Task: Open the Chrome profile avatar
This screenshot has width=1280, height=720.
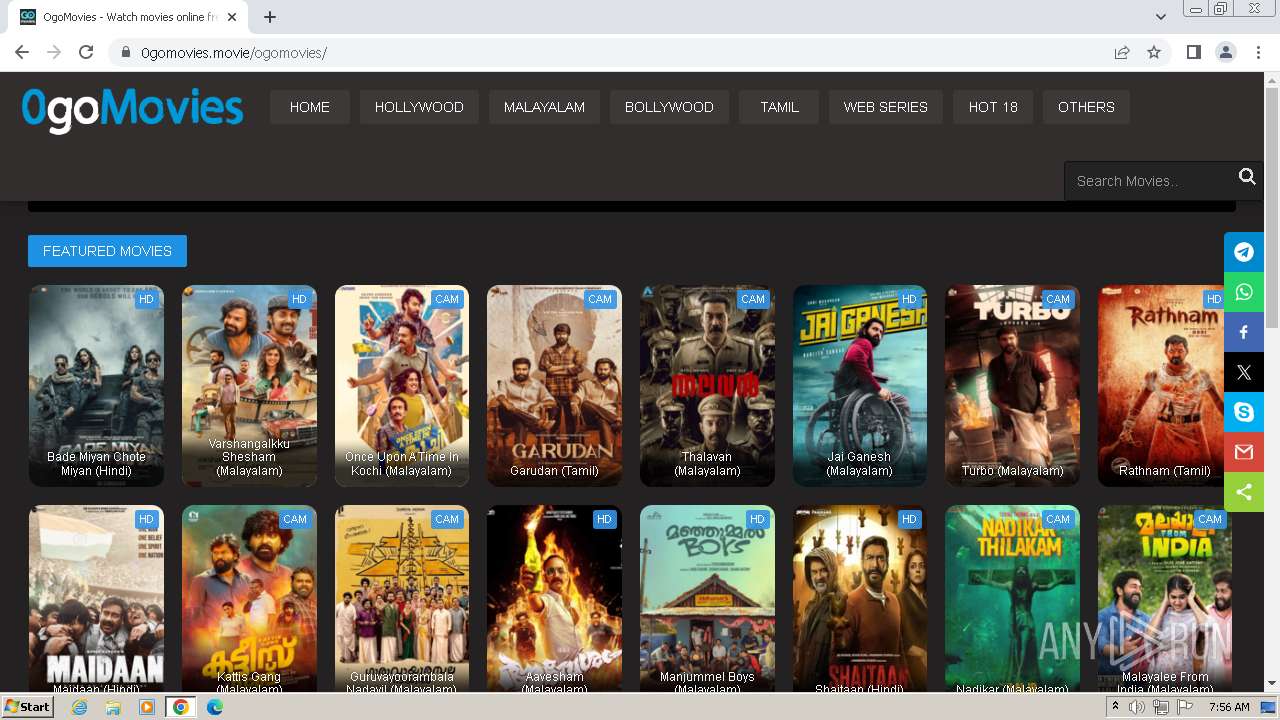Action: tap(1225, 52)
